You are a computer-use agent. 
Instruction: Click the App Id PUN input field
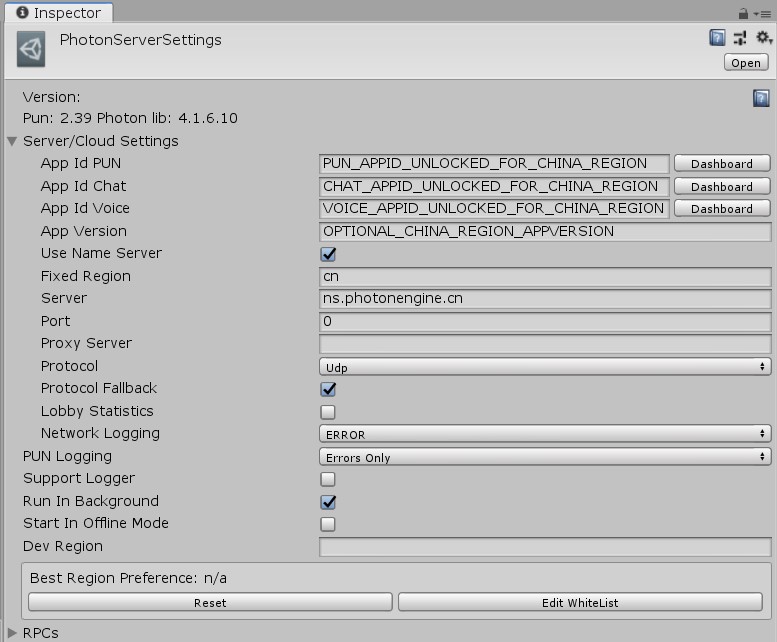tap(494, 163)
